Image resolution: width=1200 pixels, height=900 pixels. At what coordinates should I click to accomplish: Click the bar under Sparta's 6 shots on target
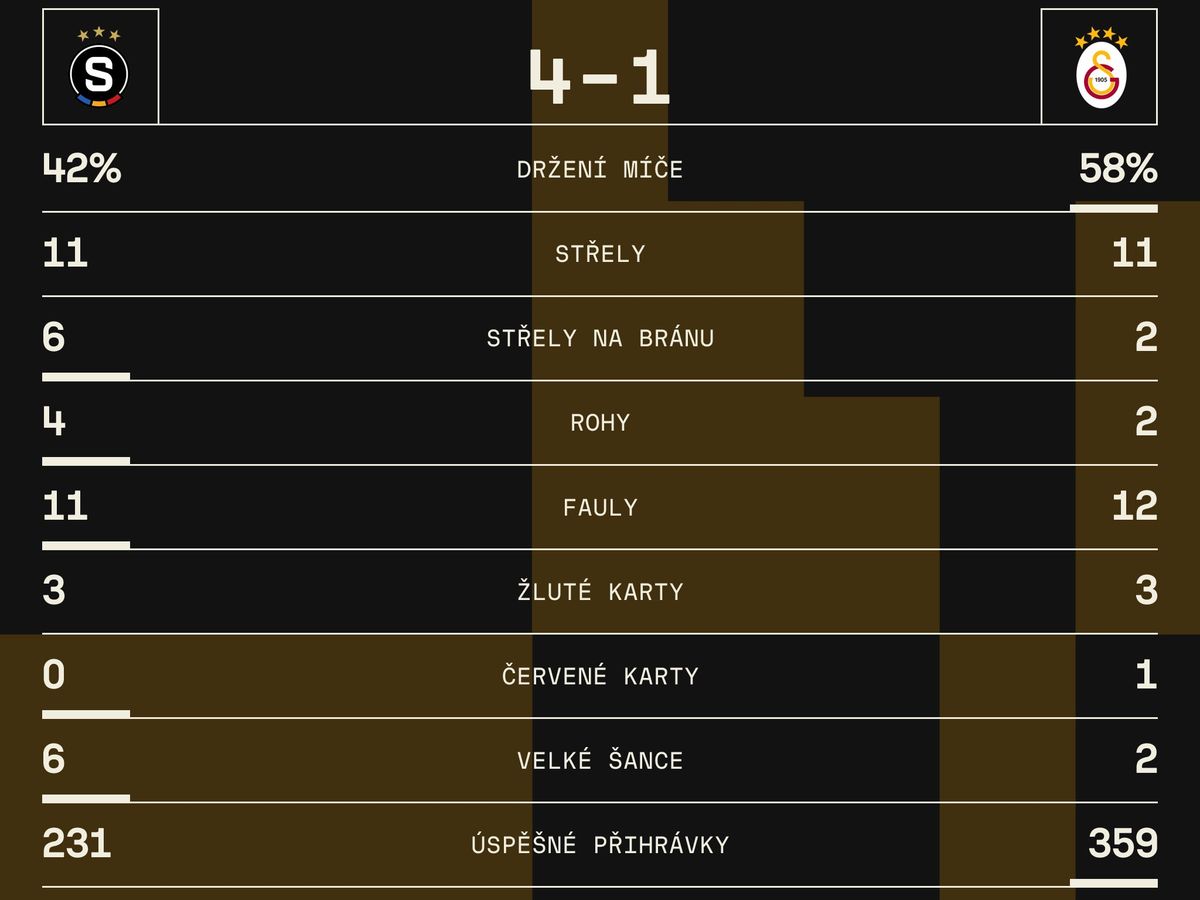coord(86,376)
